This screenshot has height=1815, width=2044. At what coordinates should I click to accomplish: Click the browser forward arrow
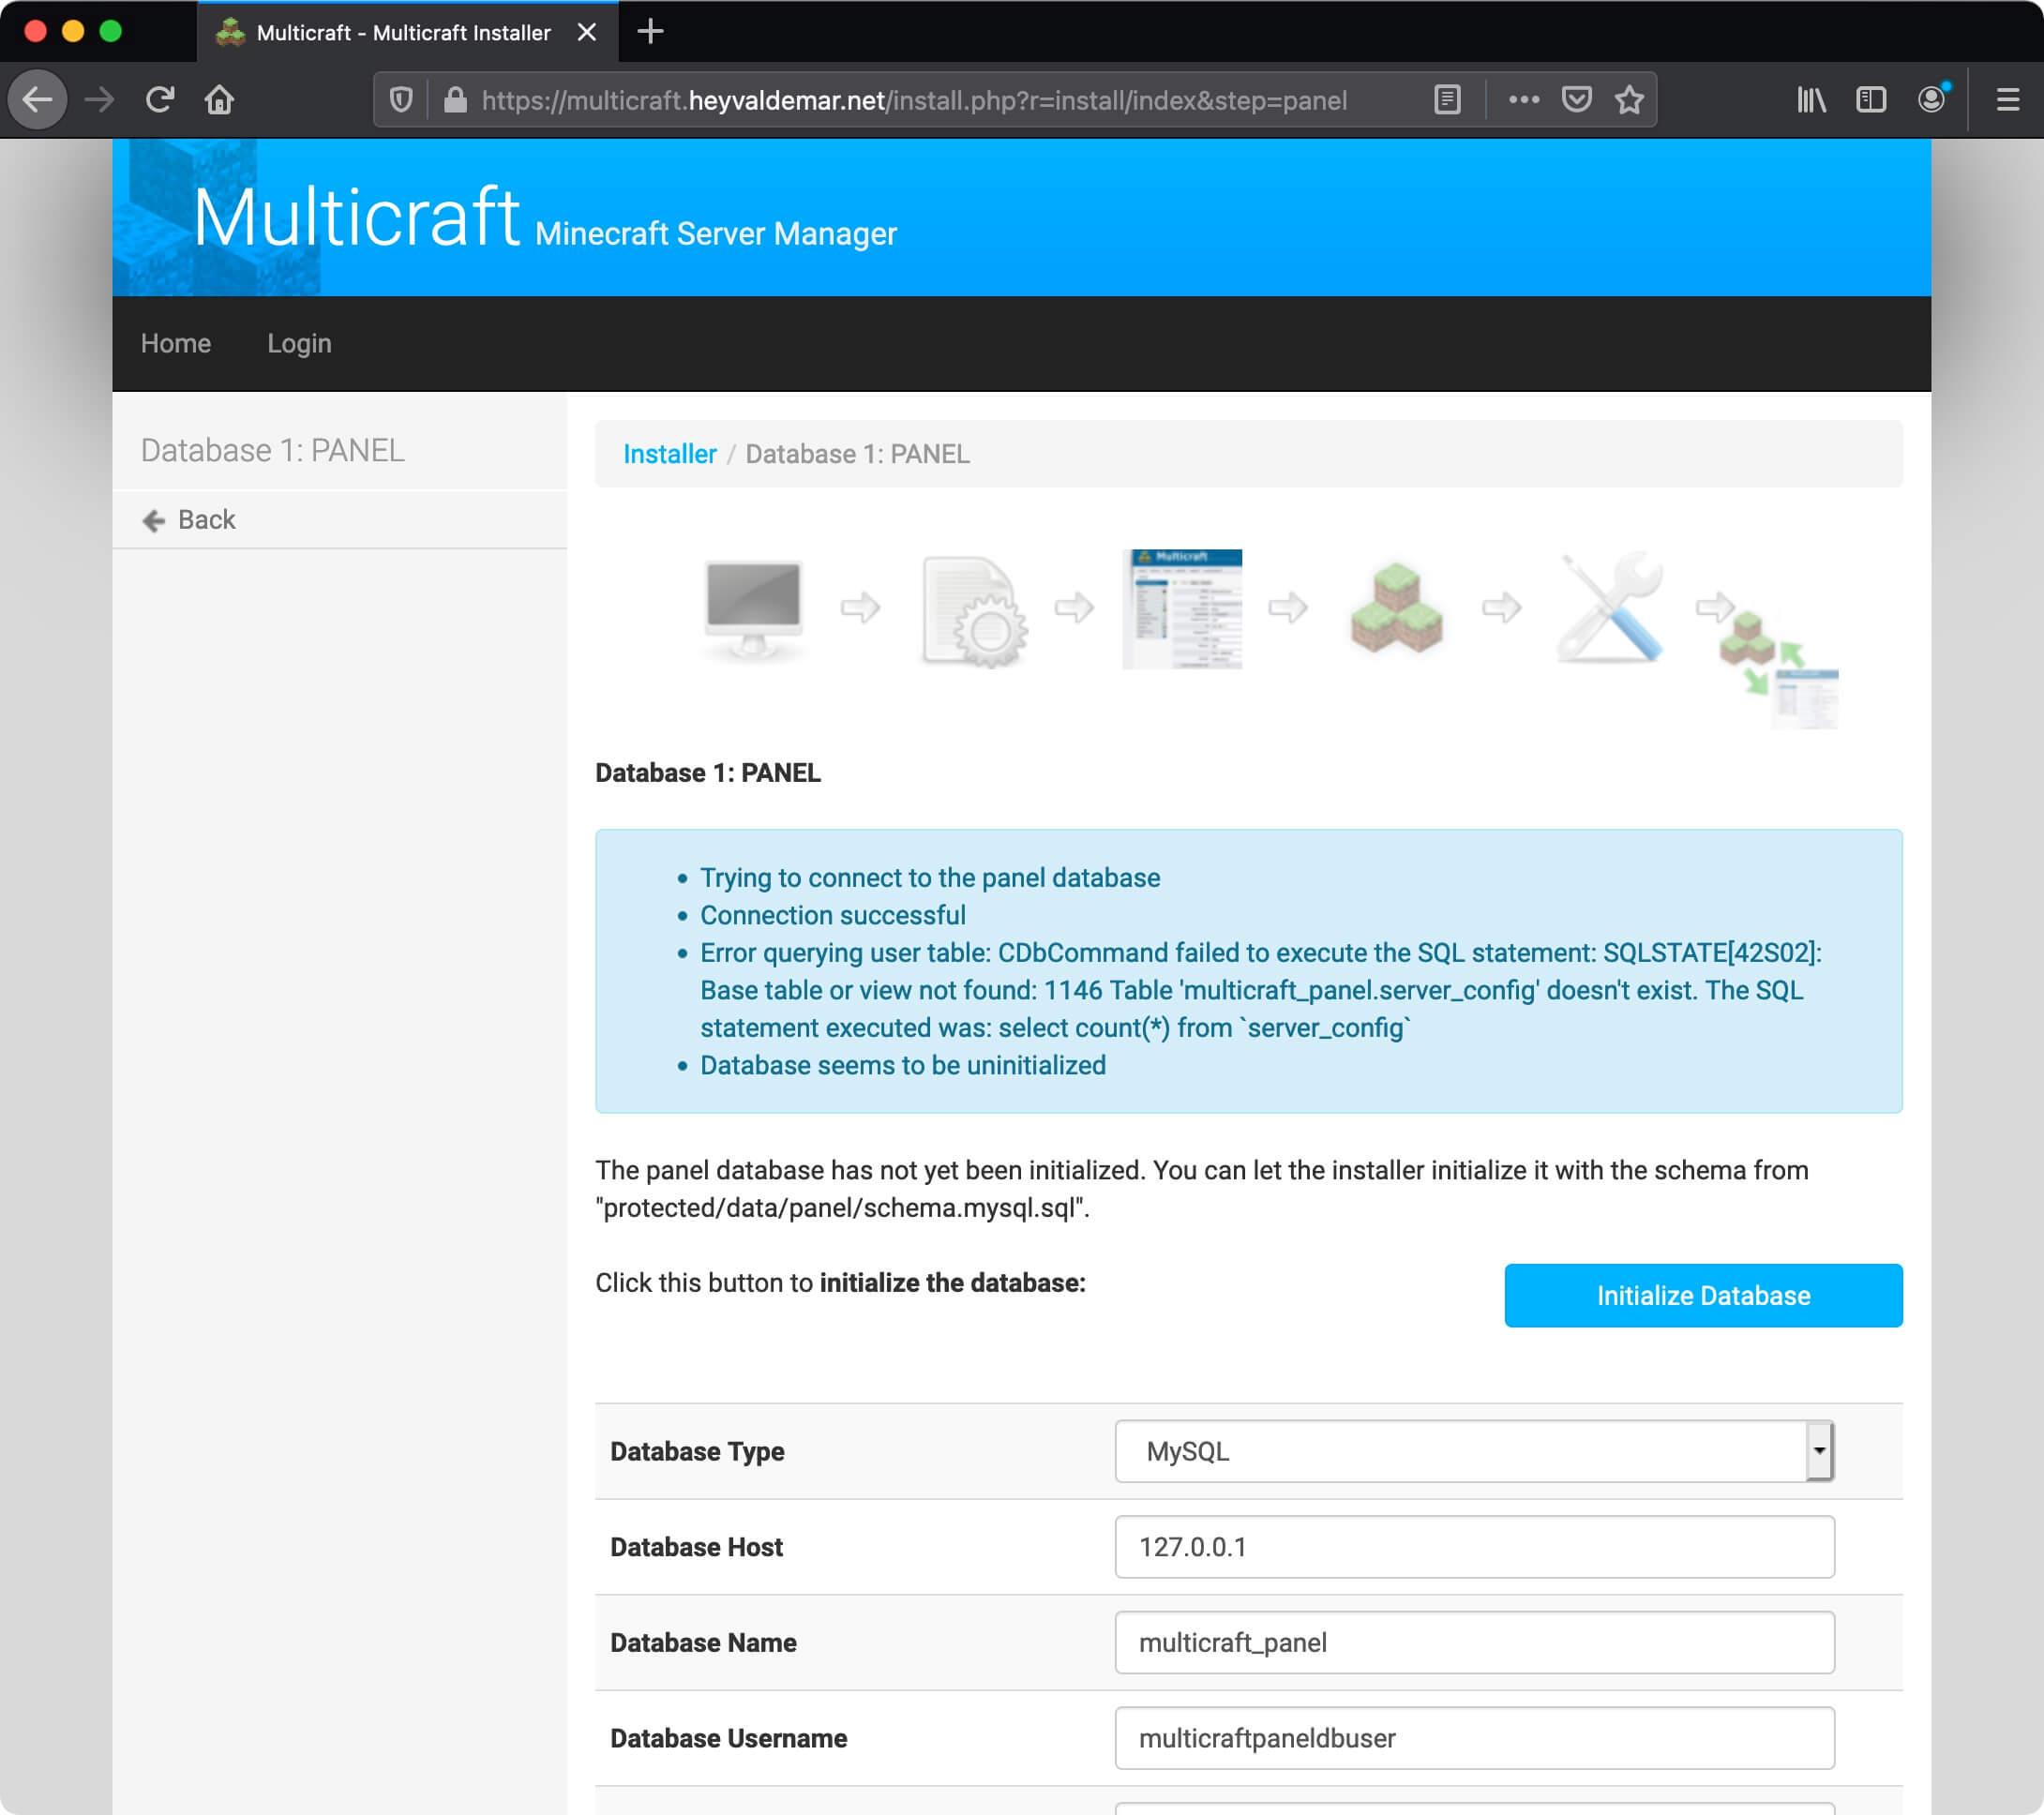click(x=99, y=100)
